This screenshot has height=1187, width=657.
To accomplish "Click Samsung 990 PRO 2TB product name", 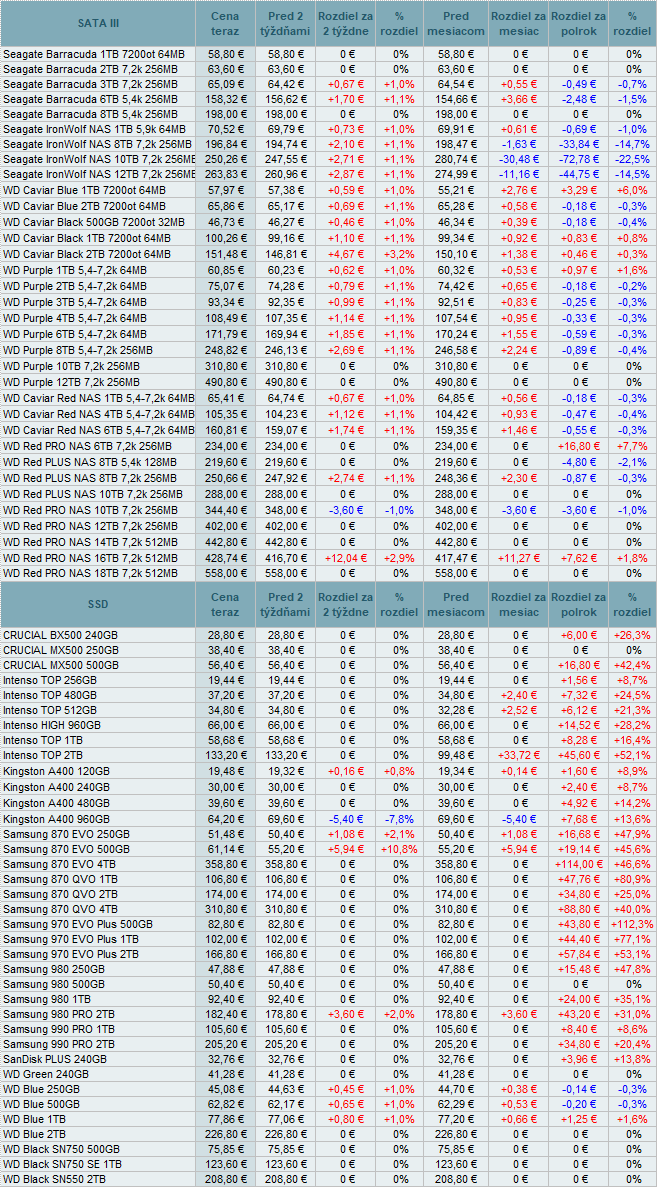I will 59,1043.
